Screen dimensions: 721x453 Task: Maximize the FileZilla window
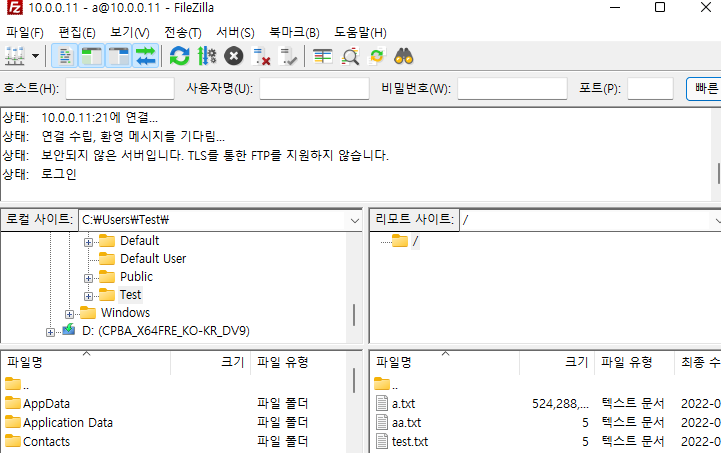pos(660,7)
